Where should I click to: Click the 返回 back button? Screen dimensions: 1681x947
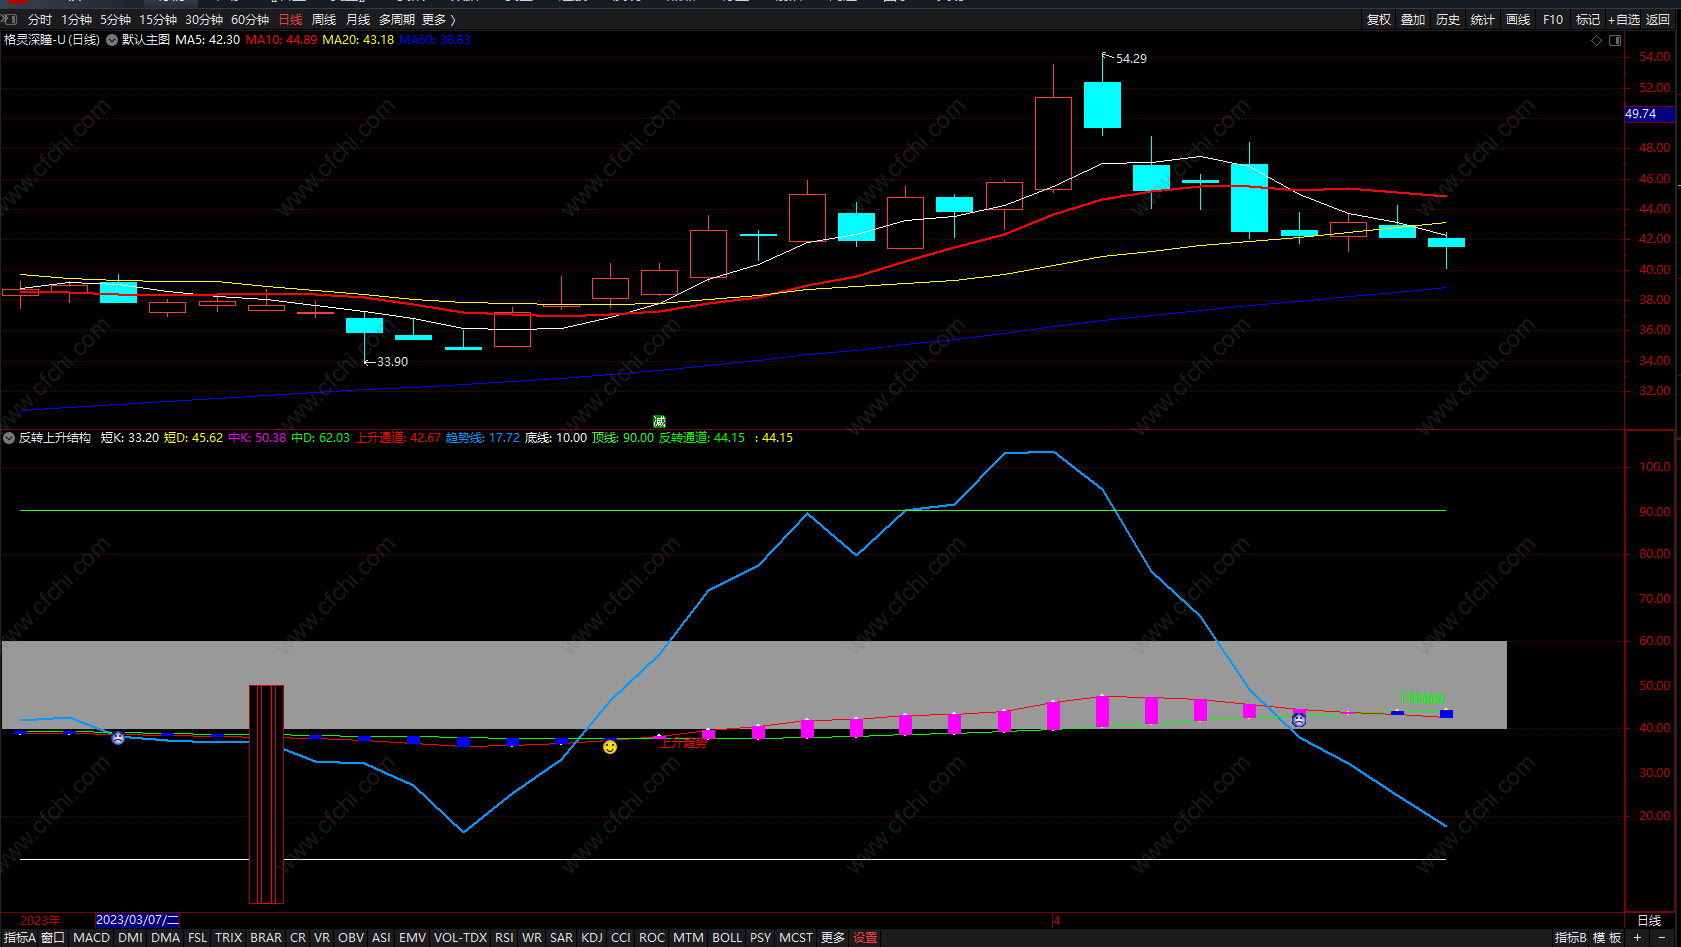pos(1658,20)
